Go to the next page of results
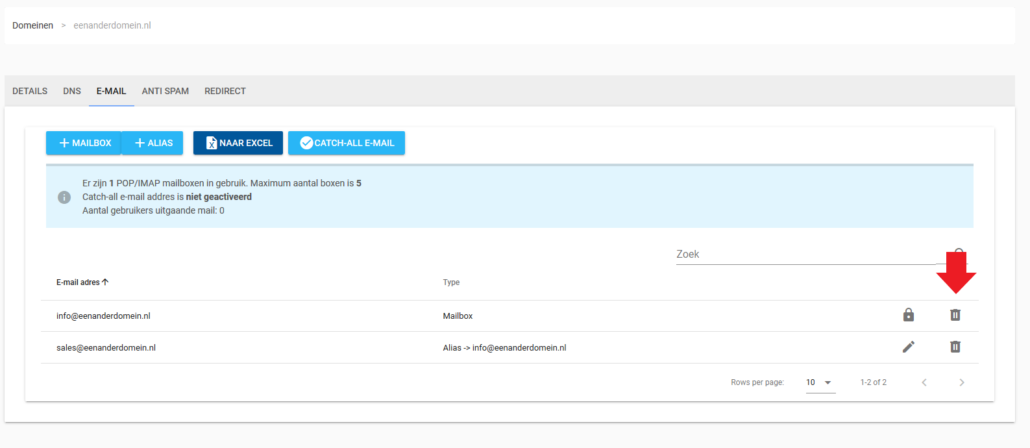 click(x=961, y=382)
